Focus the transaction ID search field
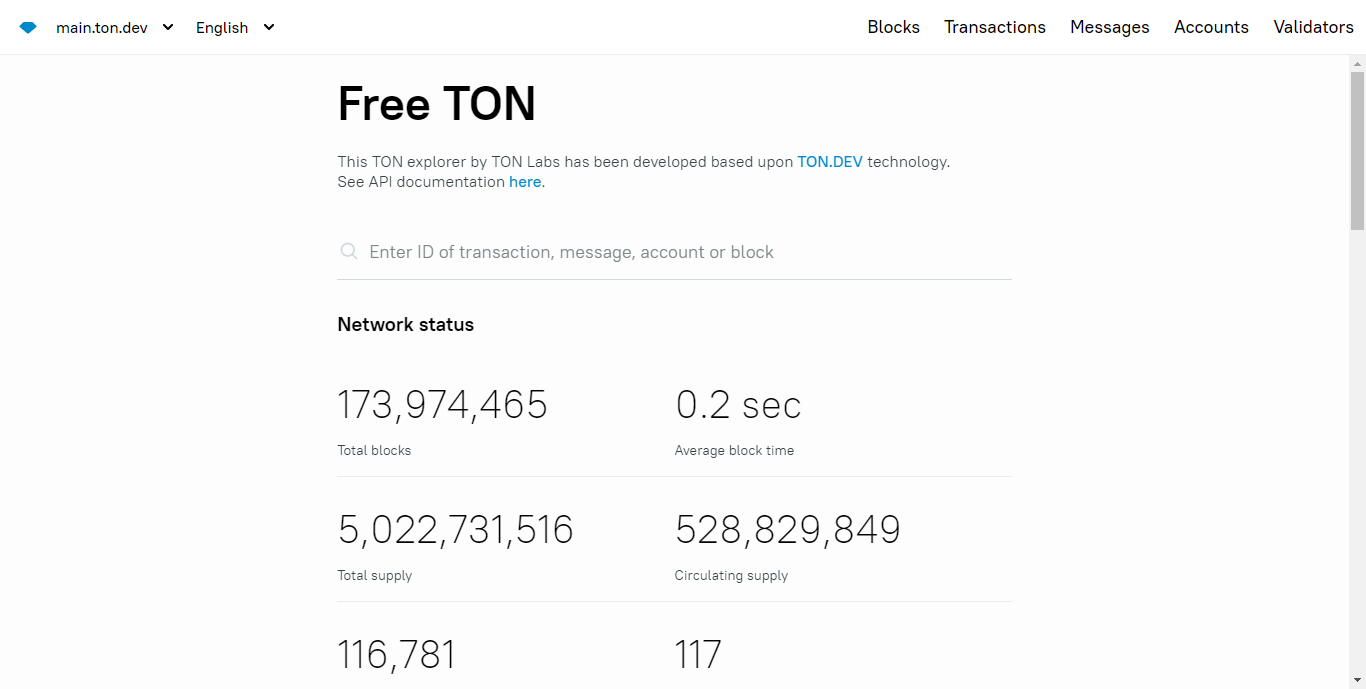The image size is (1366, 689). [x=680, y=252]
